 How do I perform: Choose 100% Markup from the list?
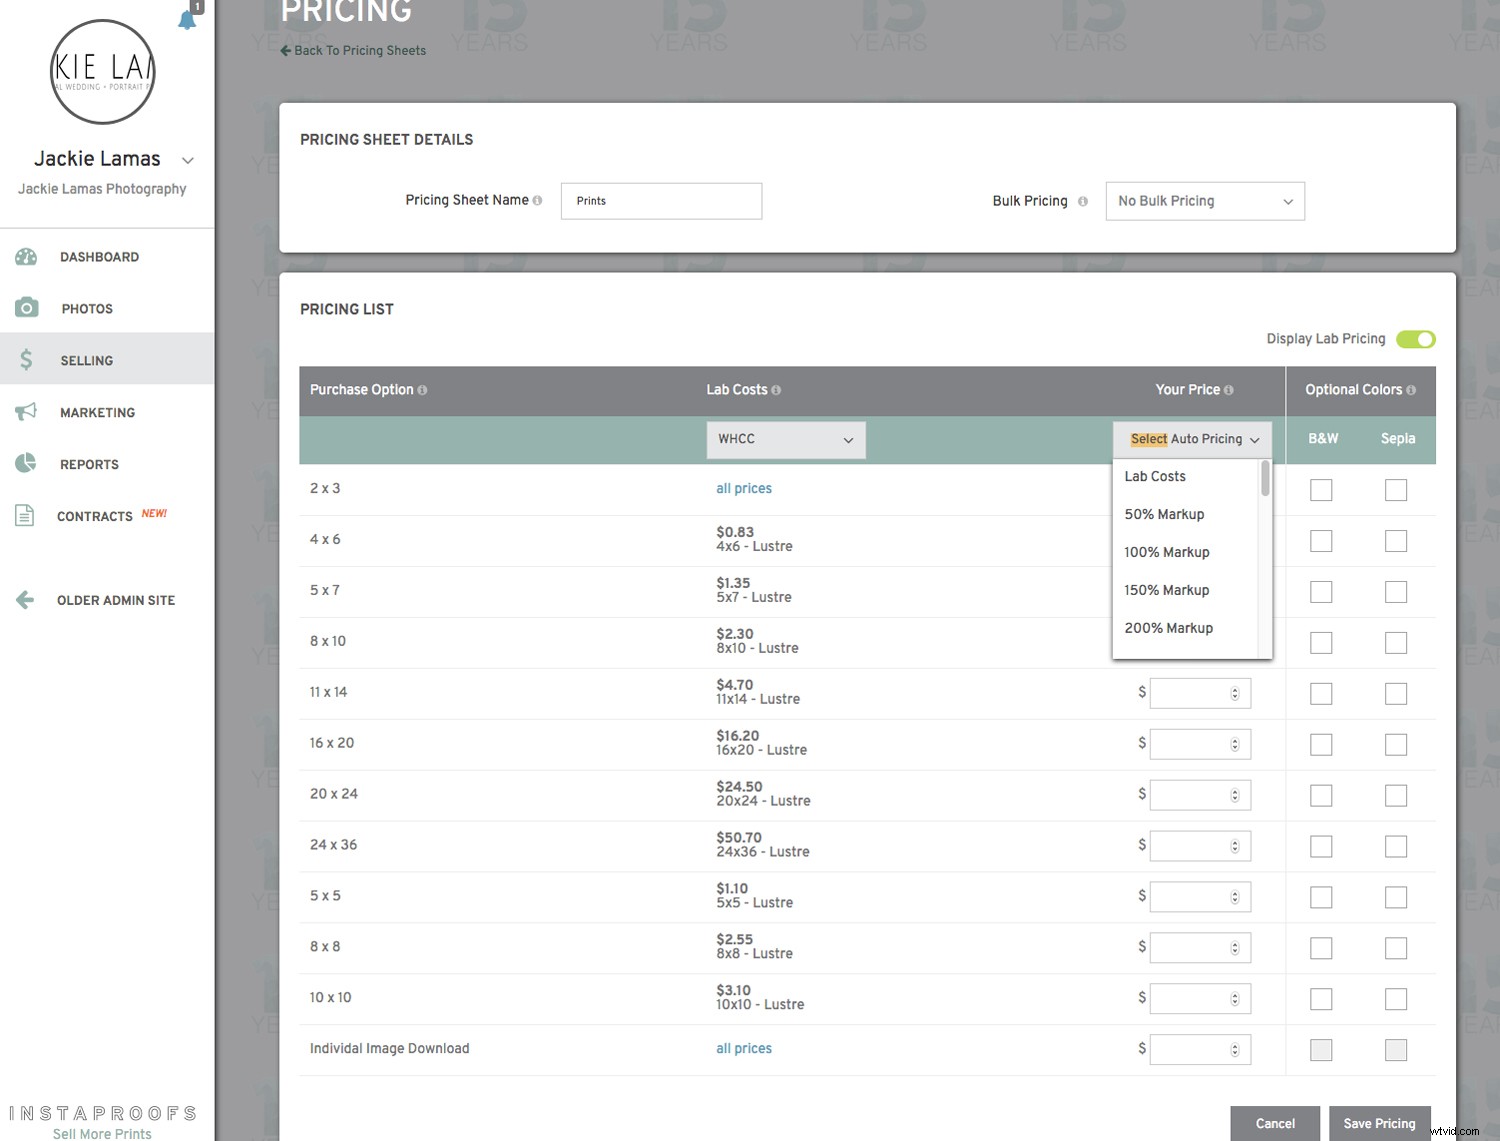pos(1166,552)
